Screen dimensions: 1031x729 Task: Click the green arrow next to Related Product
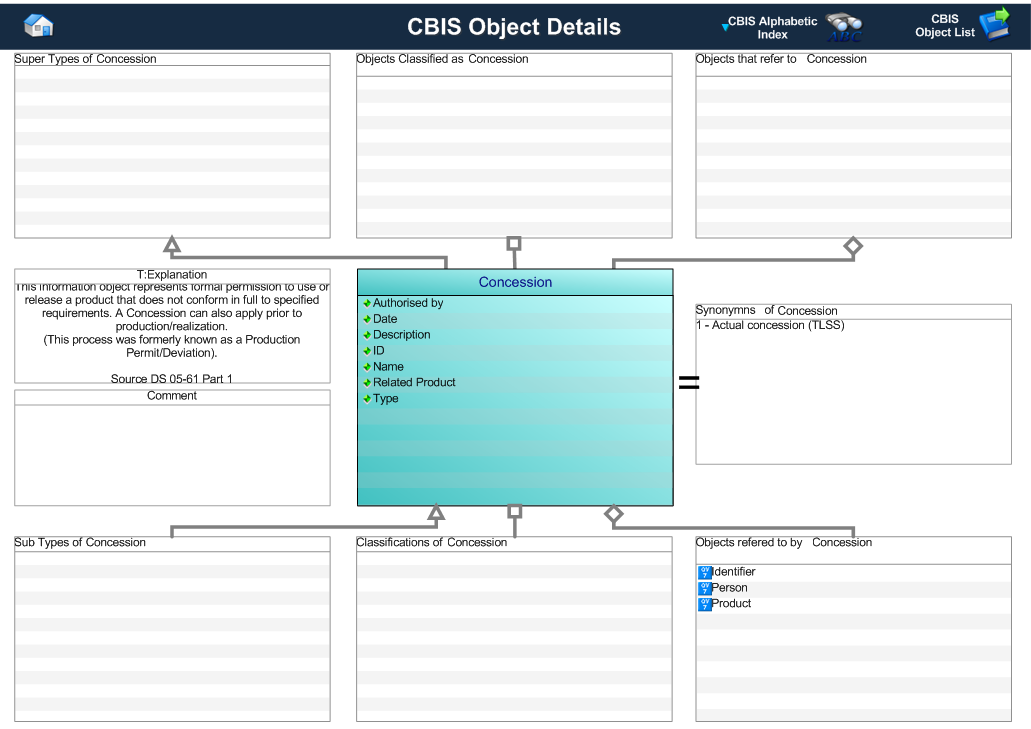click(367, 383)
